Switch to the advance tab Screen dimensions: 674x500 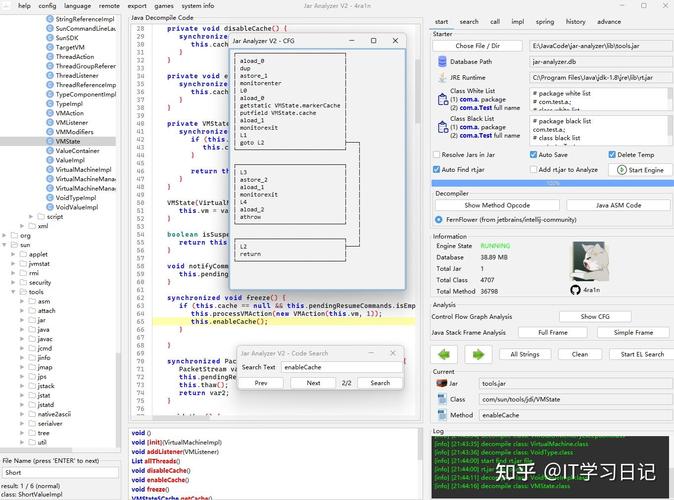609,21
